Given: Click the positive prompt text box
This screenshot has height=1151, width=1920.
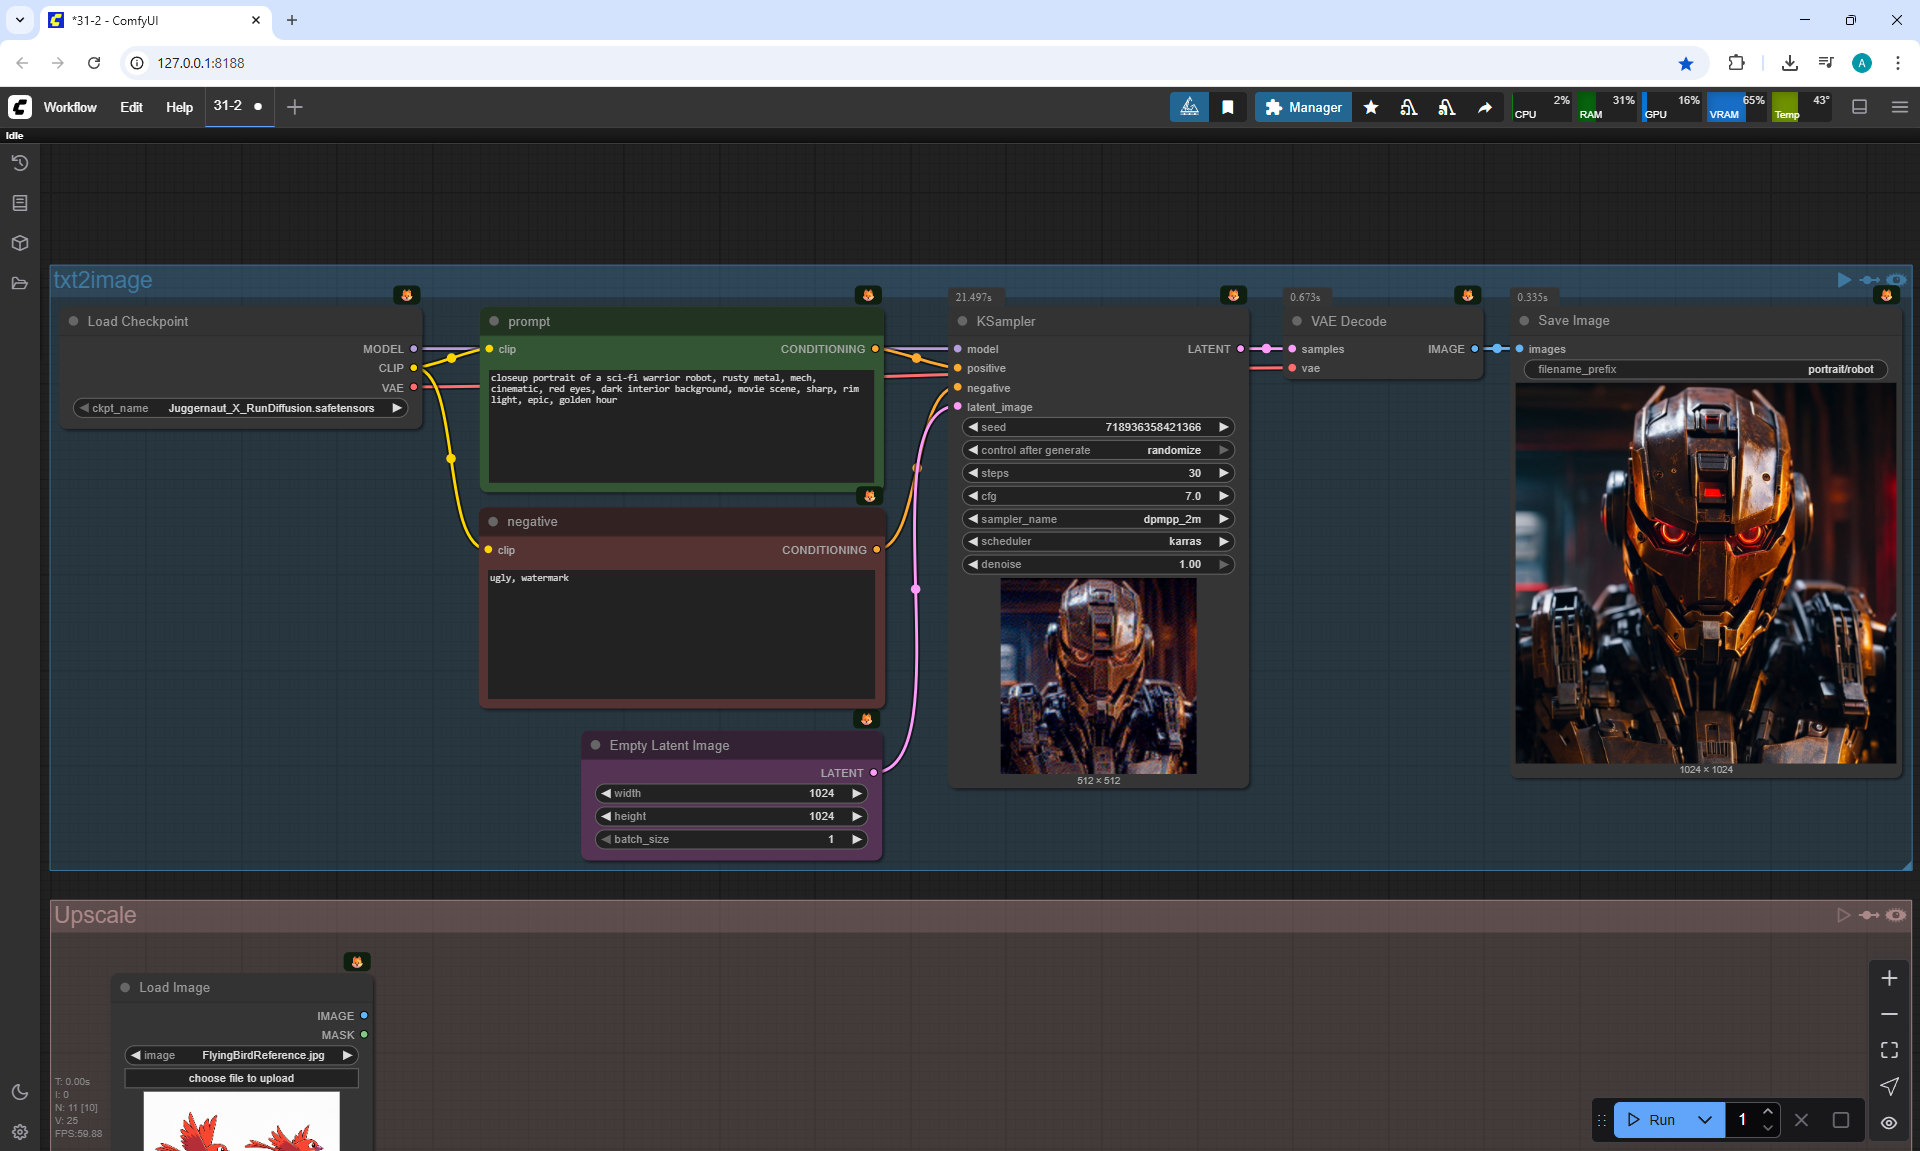Looking at the screenshot, I should pos(680,425).
